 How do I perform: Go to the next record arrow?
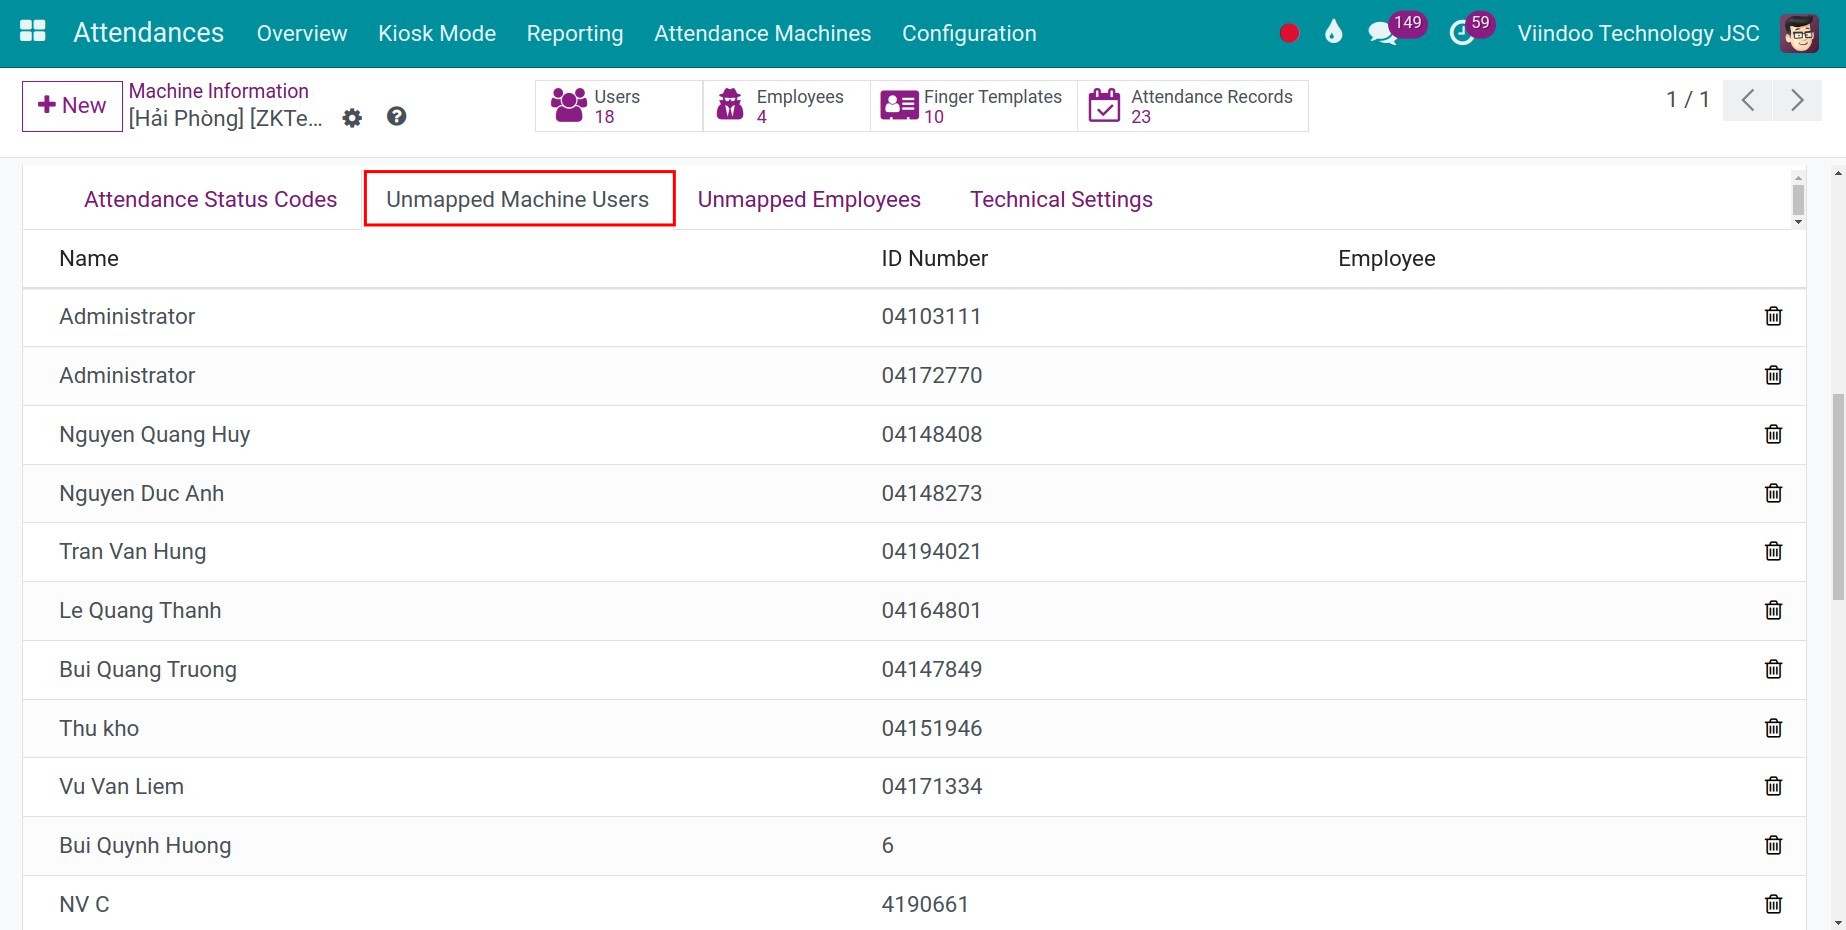tap(1796, 100)
